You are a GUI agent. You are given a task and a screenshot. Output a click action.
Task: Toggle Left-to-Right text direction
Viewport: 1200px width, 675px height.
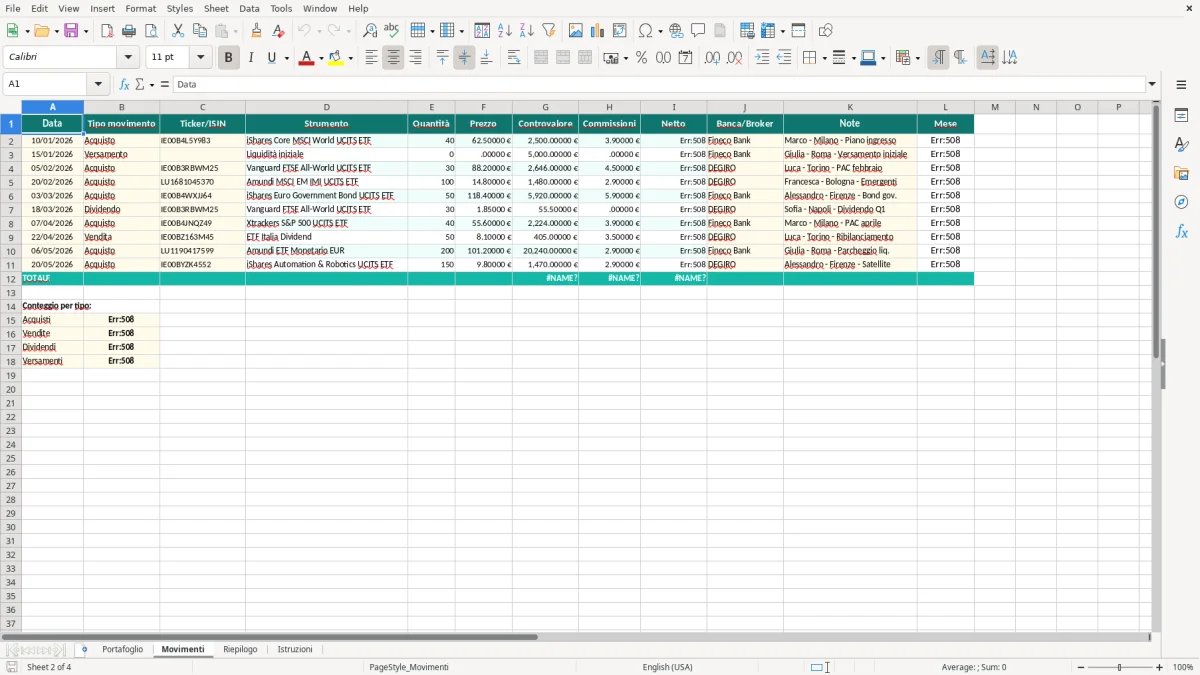point(938,58)
